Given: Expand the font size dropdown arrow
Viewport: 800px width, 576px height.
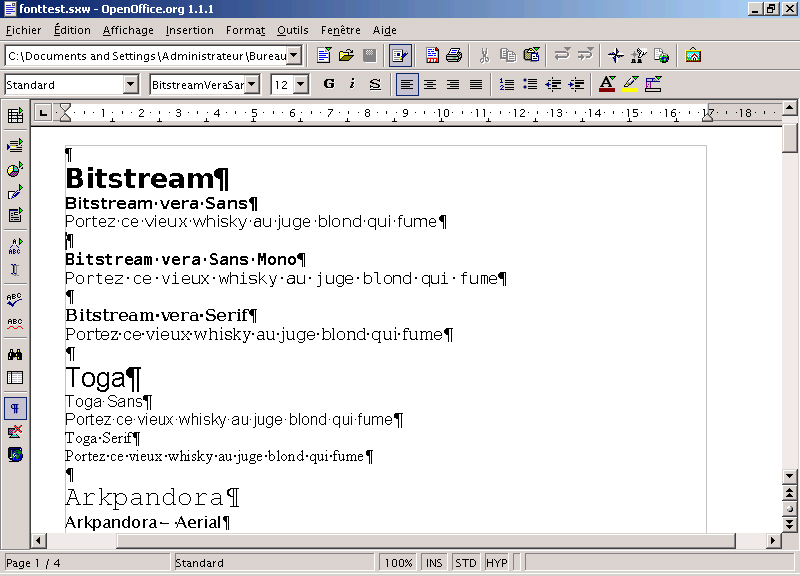Looking at the screenshot, I should click(x=302, y=84).
